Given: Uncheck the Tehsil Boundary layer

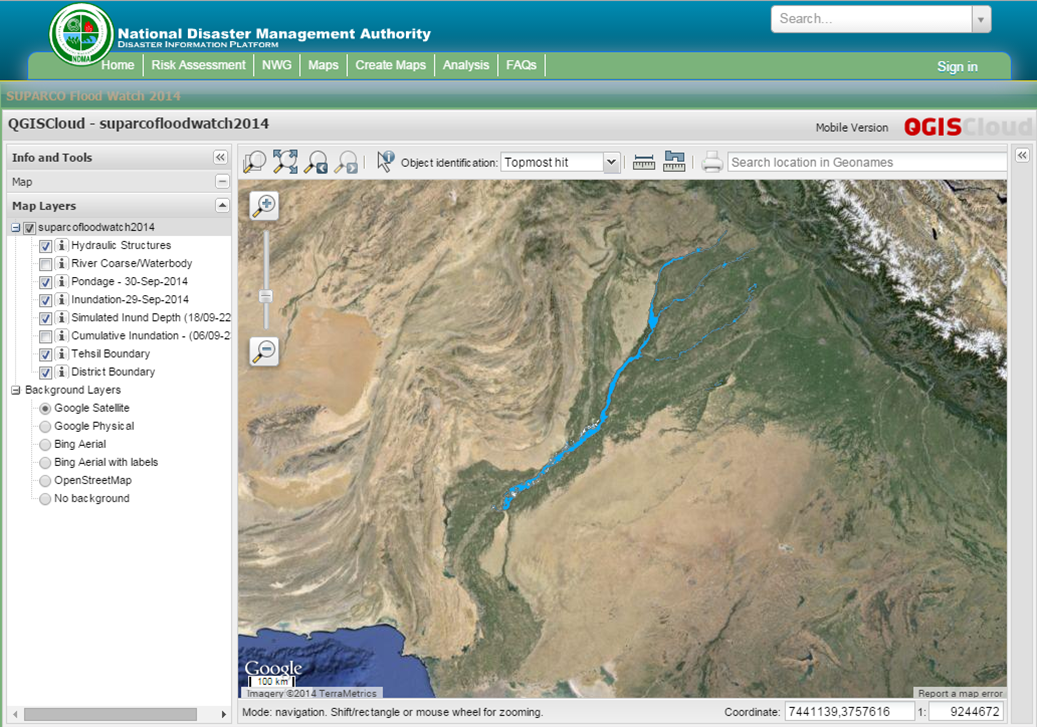Looking at the screenshot, I should [46, 354].
